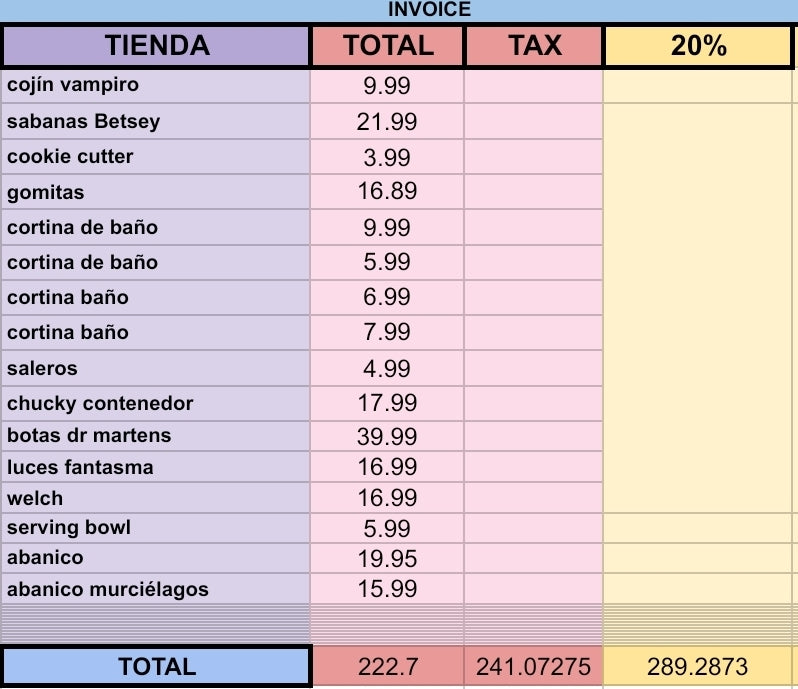Viewport: 798px width, 689px height.
Task: Select the blue TOTAL label cell at the bottom
Action: click(x=156, y=667)
